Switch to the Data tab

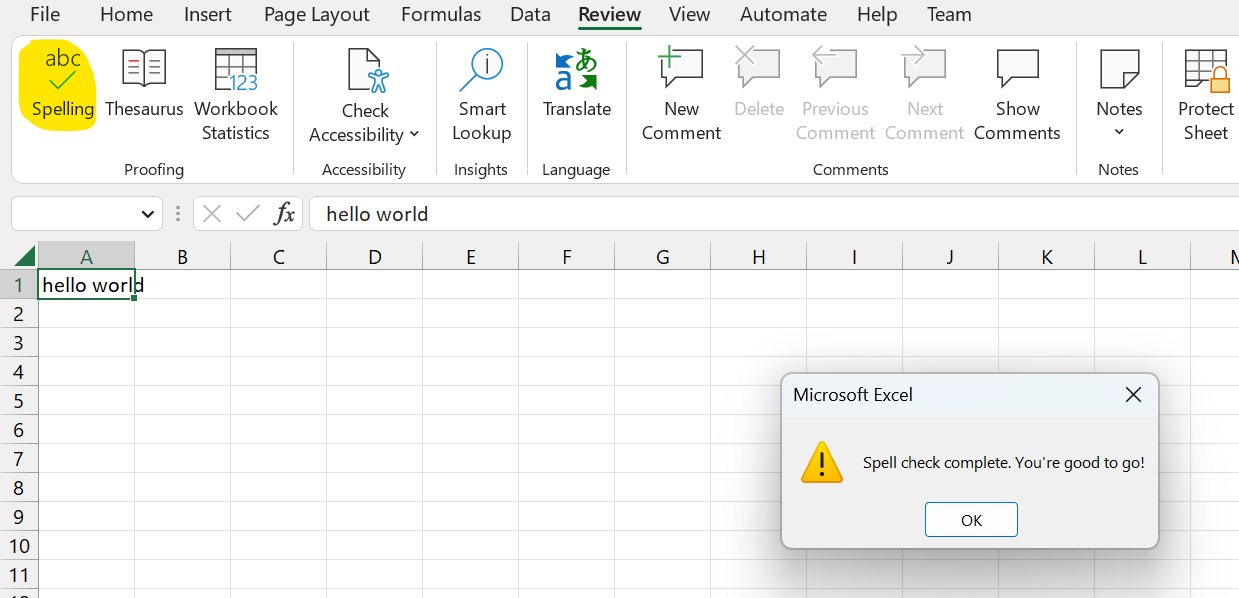pos(530,14)
